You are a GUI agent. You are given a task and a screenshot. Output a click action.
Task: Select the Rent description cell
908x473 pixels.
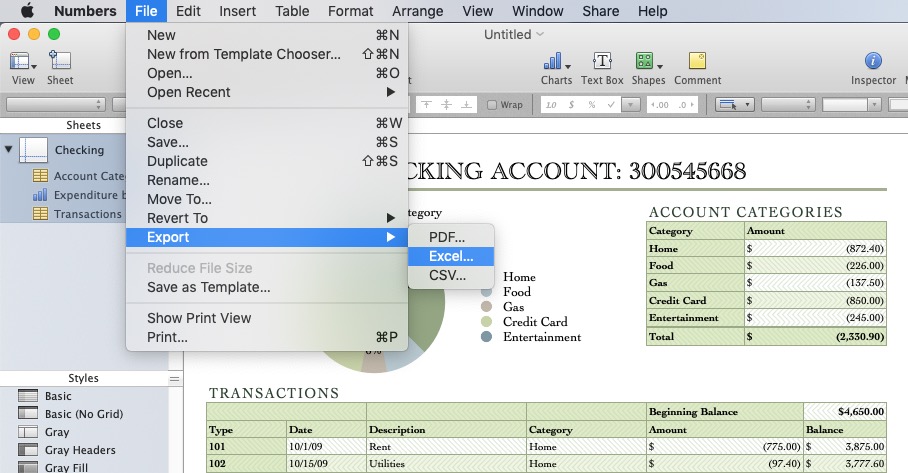click(446, 446)
